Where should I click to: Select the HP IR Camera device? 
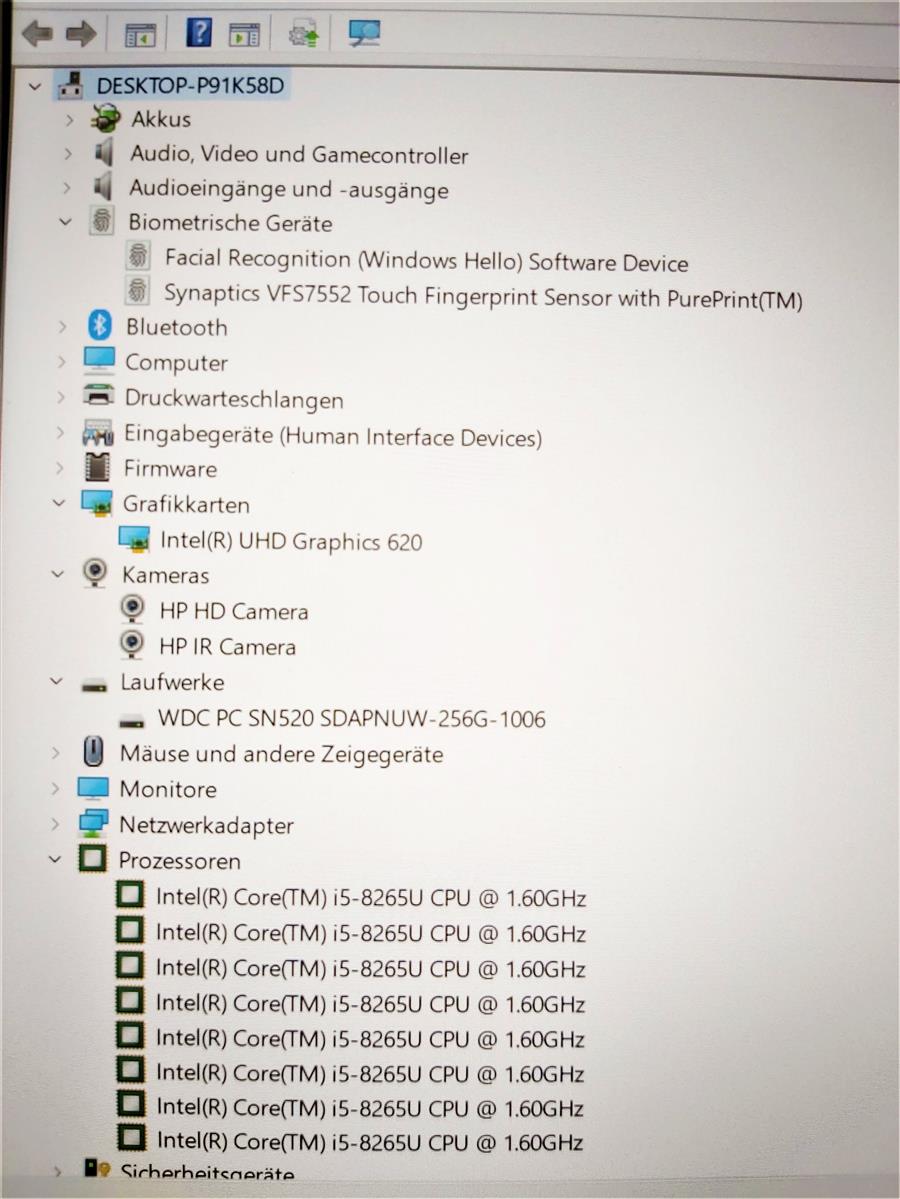point(227,647)
